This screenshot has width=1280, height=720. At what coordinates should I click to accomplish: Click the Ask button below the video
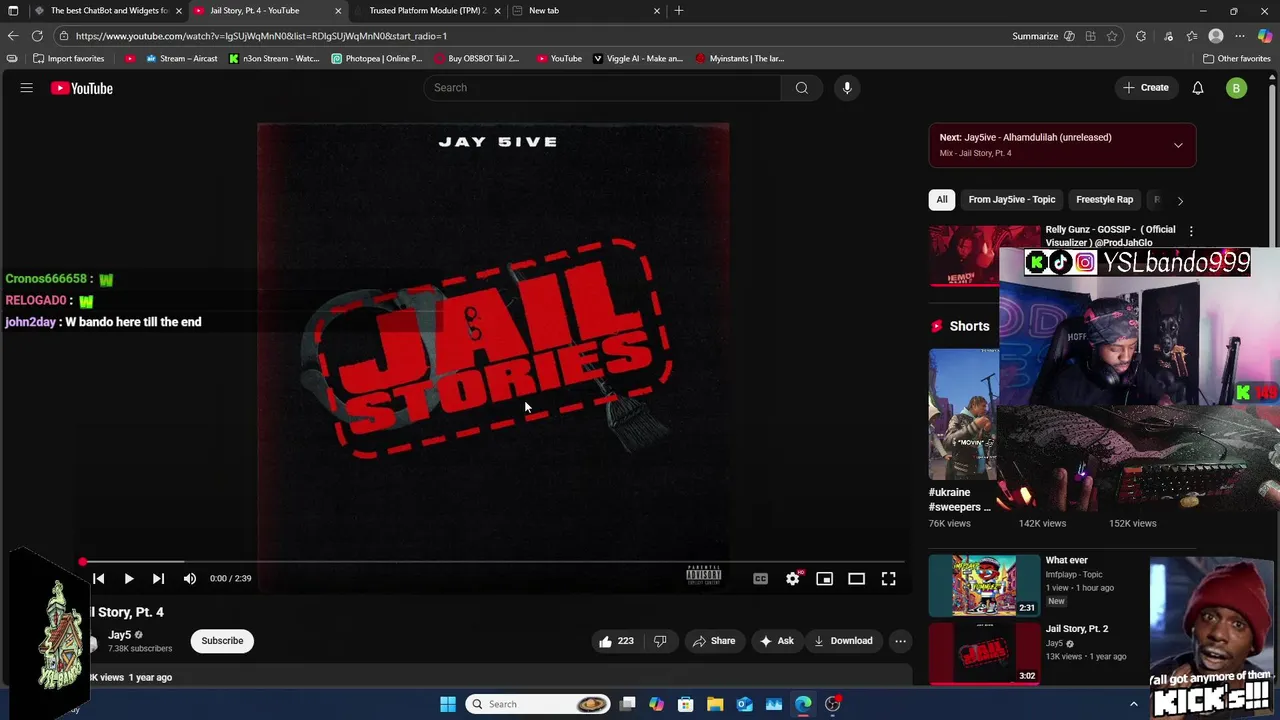tap(777, 641)
